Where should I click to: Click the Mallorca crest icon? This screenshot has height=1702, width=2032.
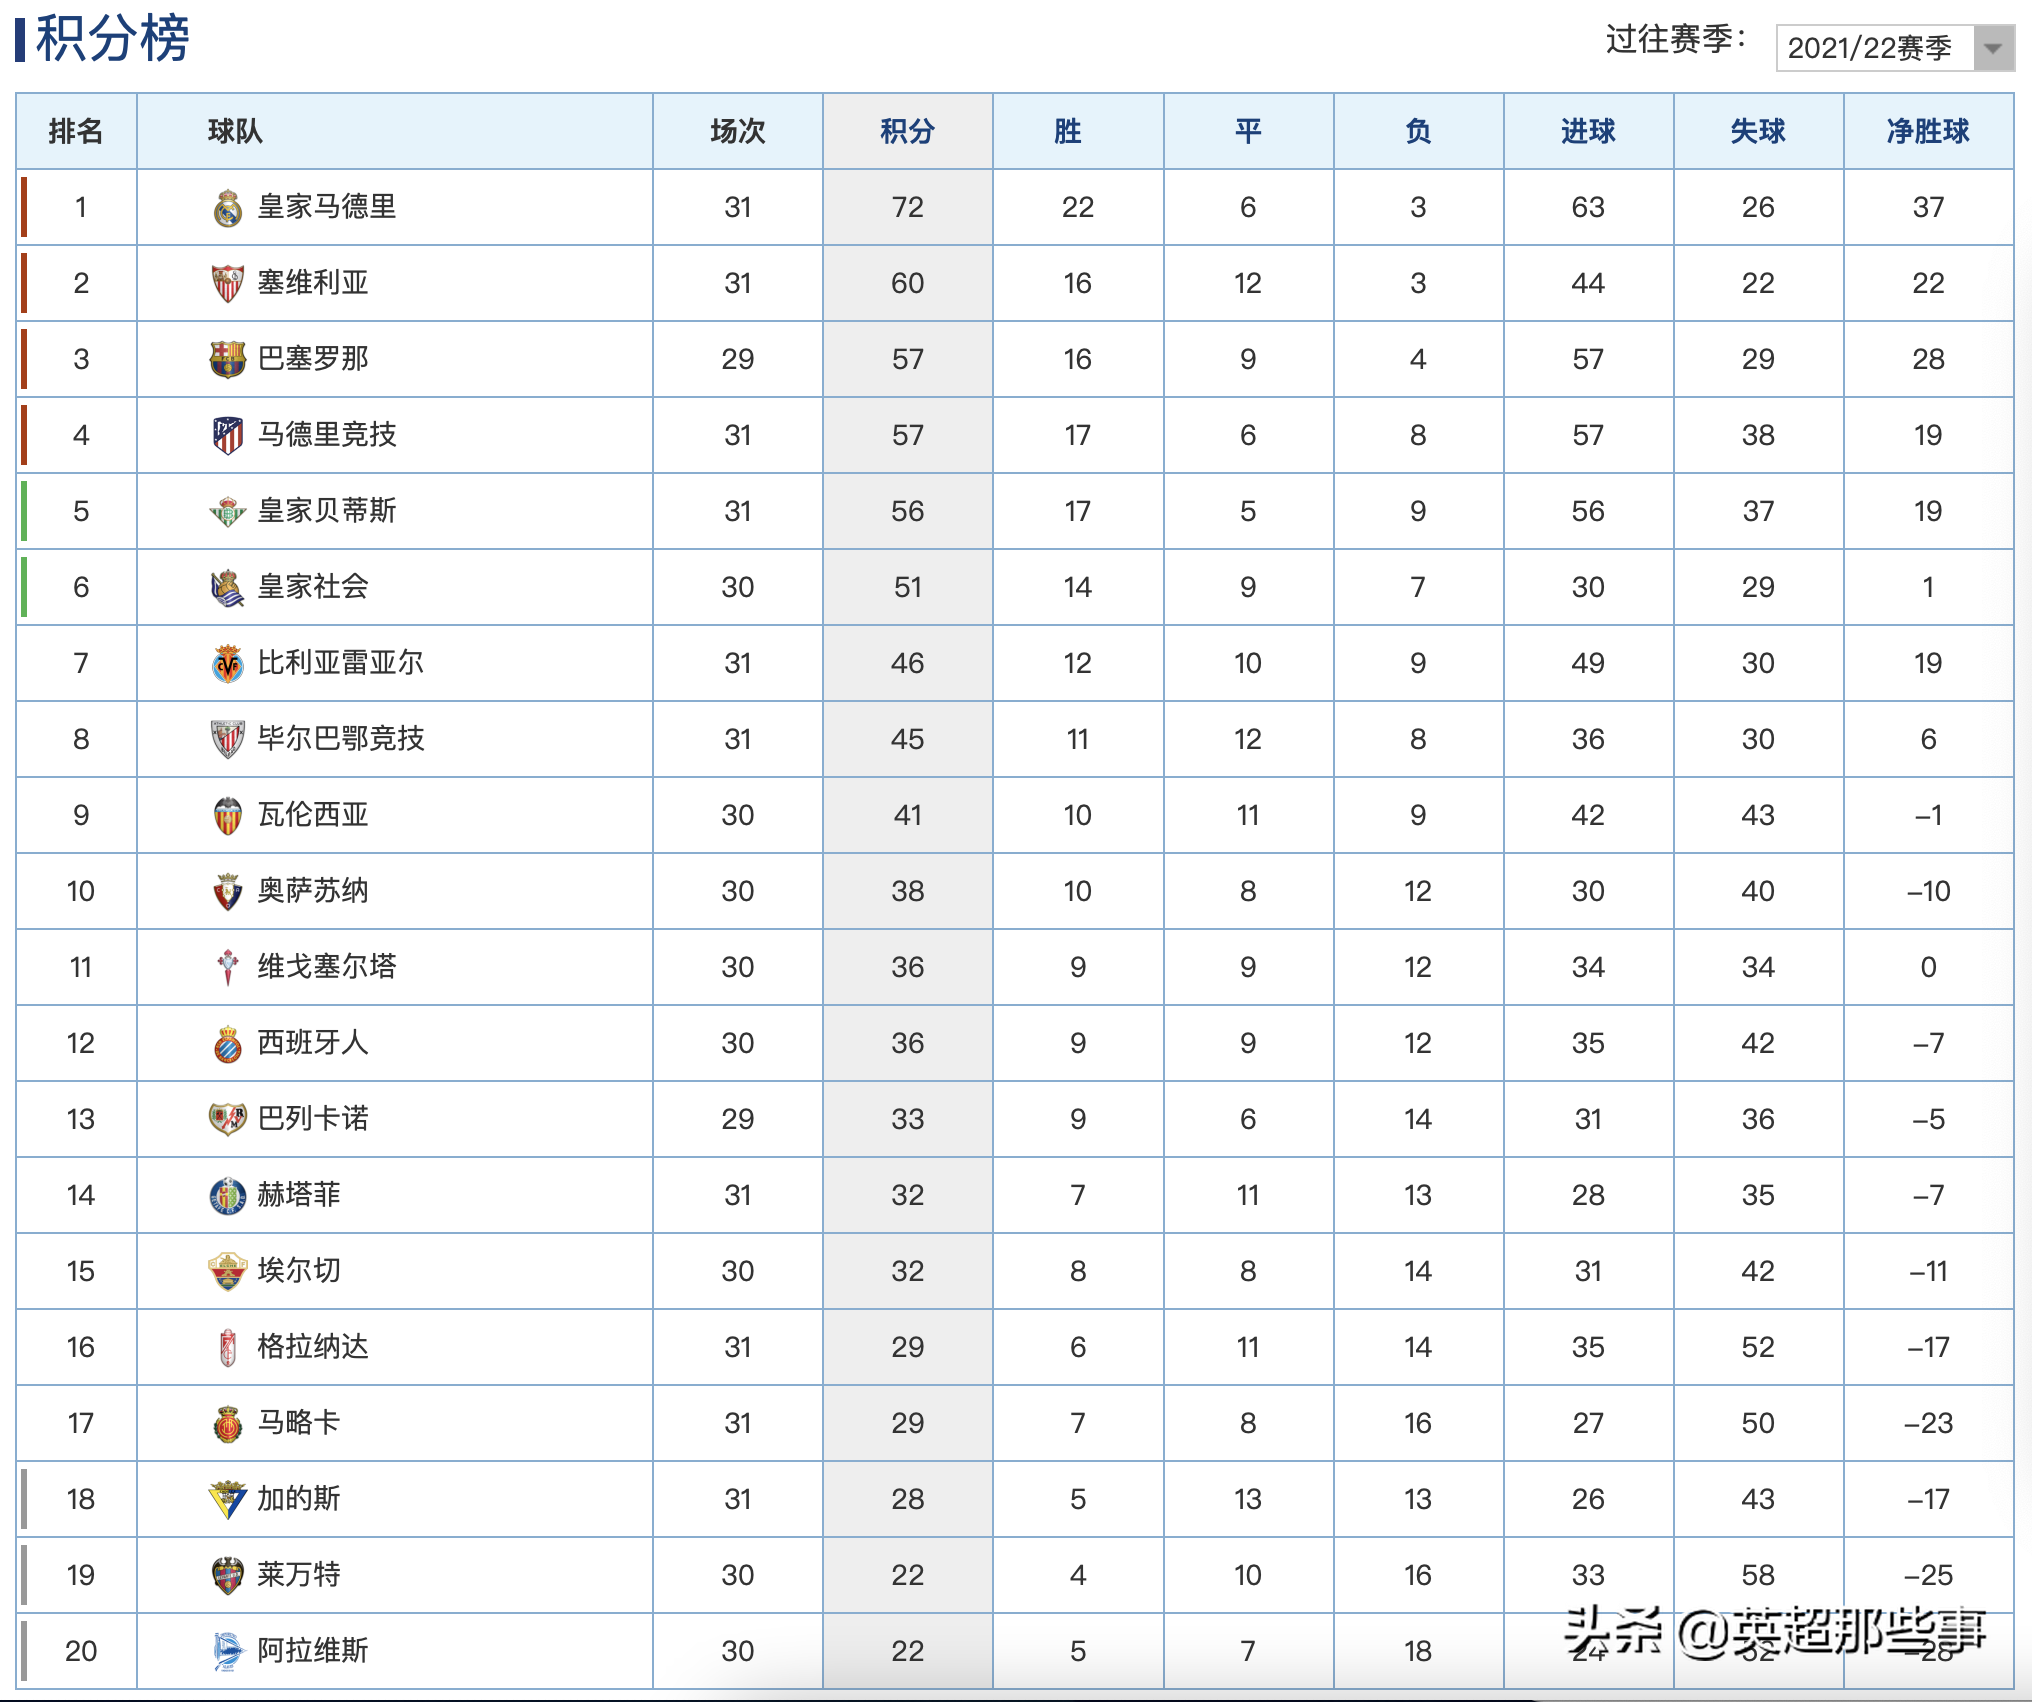[228, 1424]
